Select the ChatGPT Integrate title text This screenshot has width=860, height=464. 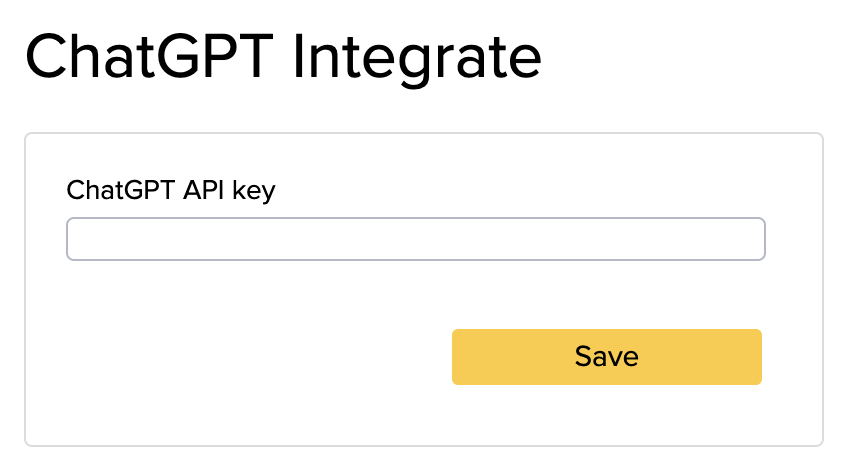[x=282, y=57]
